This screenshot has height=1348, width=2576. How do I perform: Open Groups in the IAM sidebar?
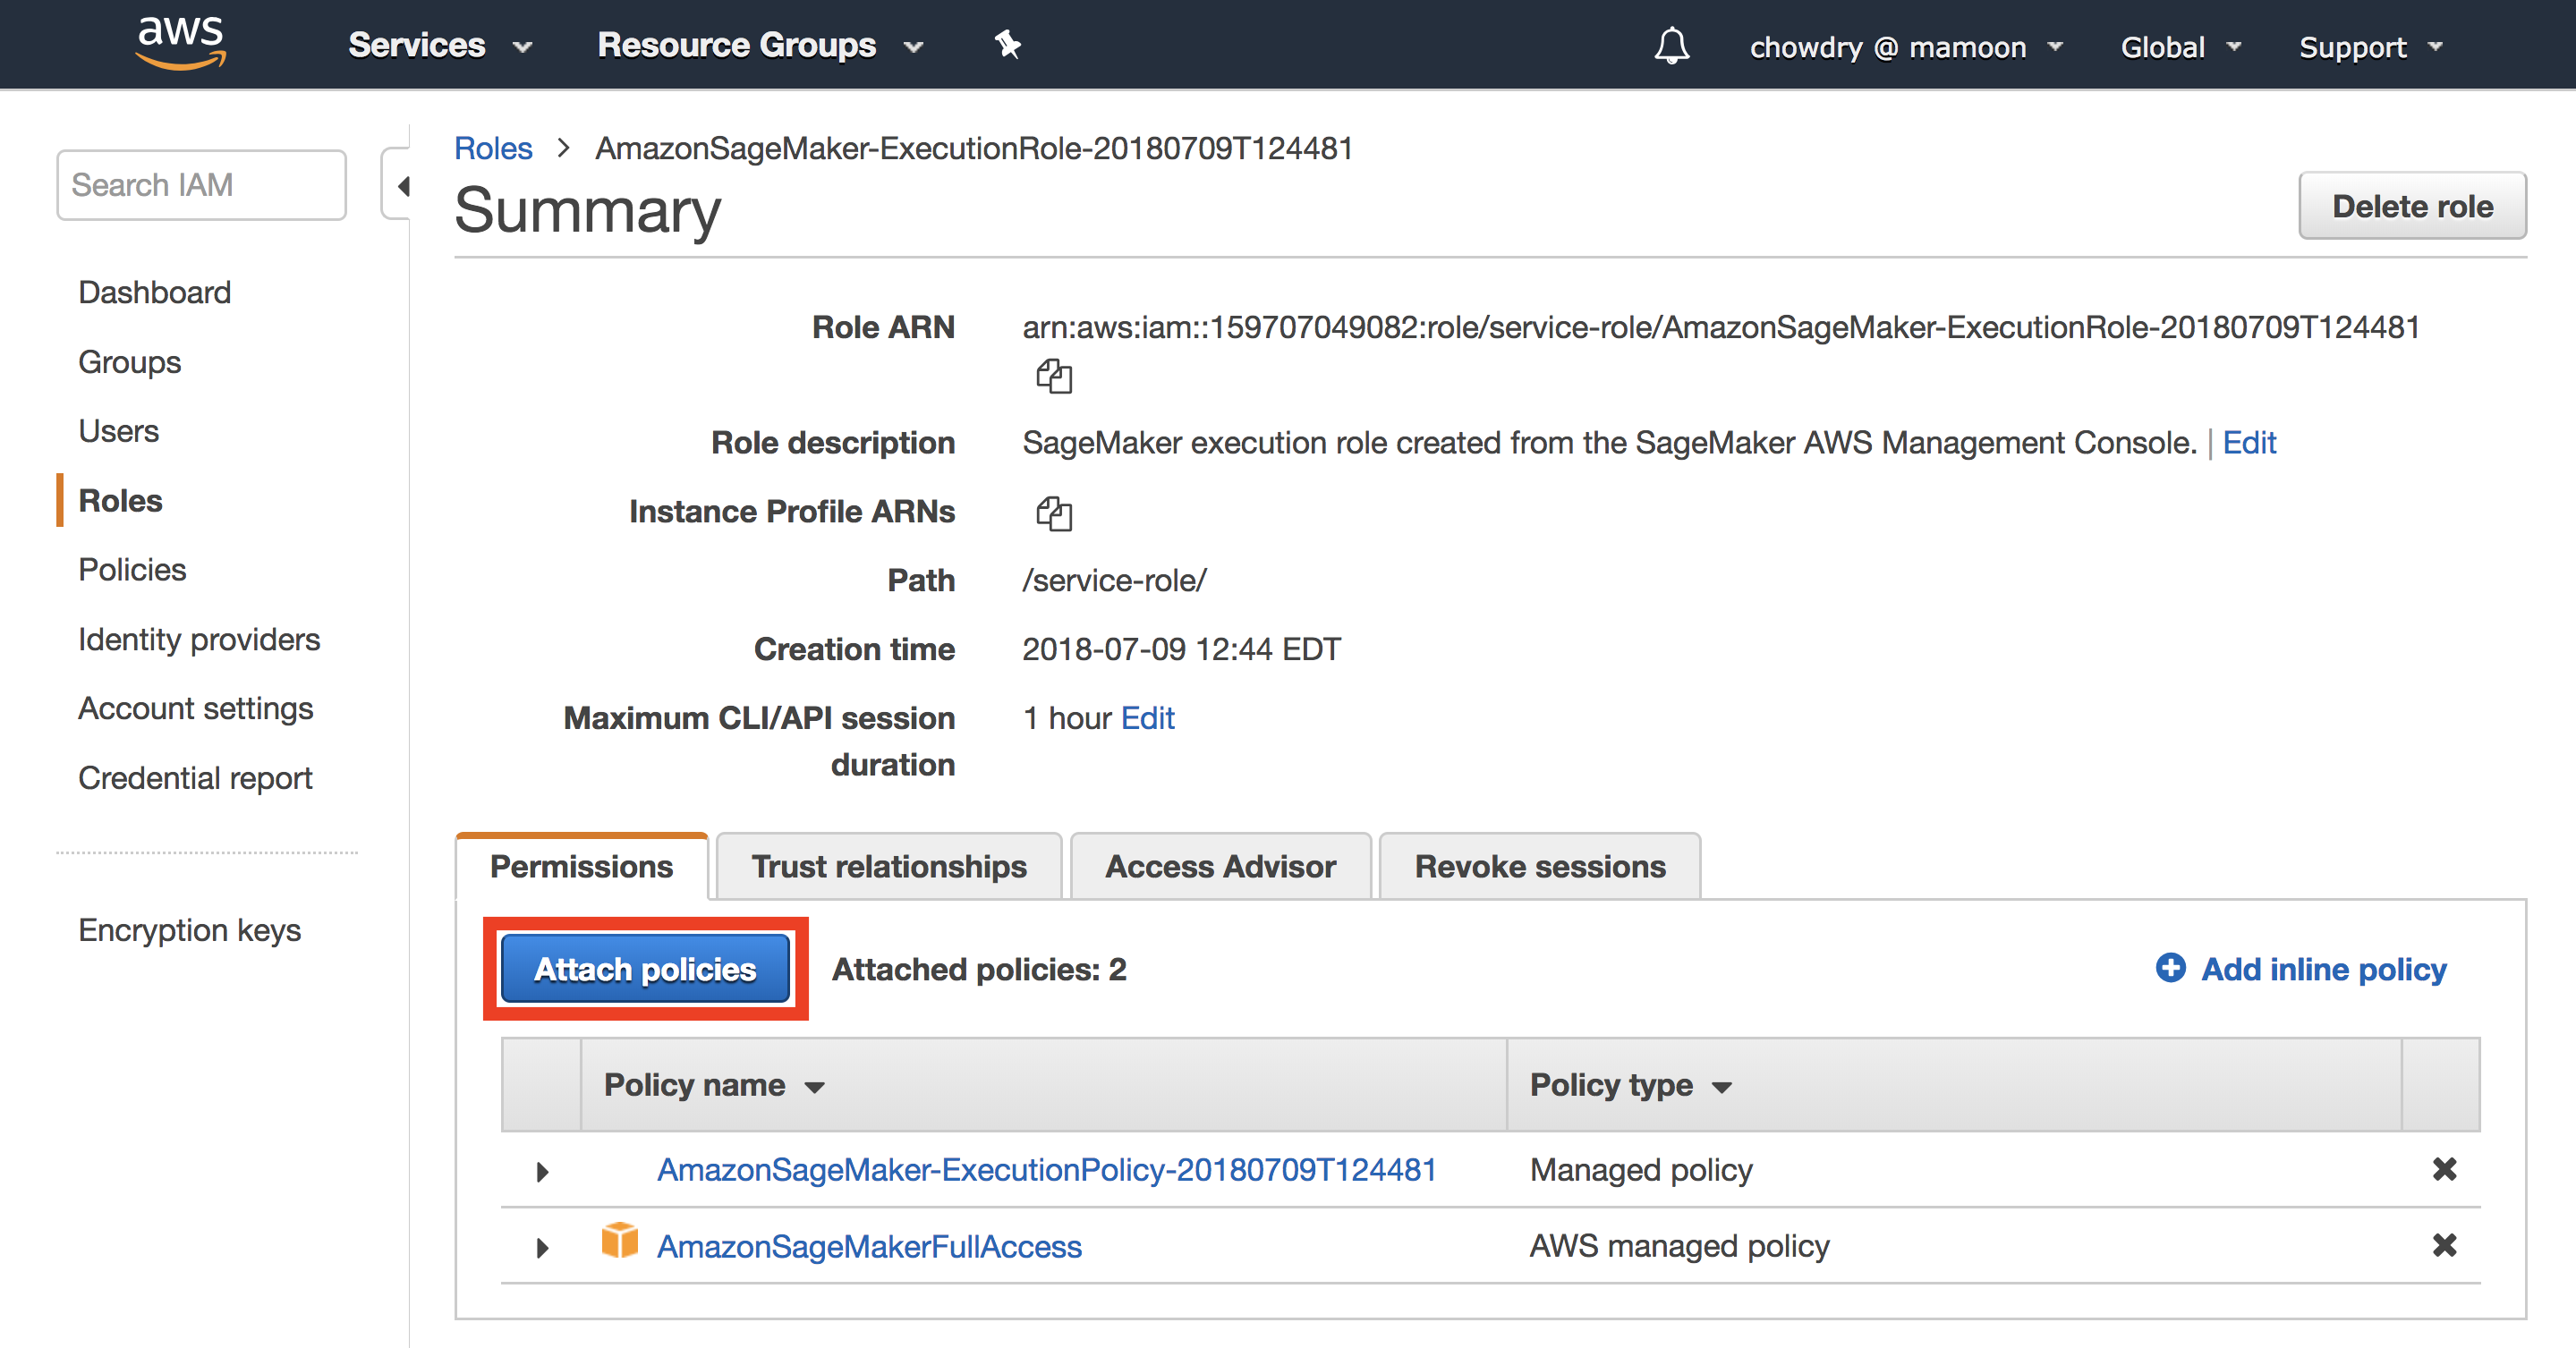tap(130, 362)
